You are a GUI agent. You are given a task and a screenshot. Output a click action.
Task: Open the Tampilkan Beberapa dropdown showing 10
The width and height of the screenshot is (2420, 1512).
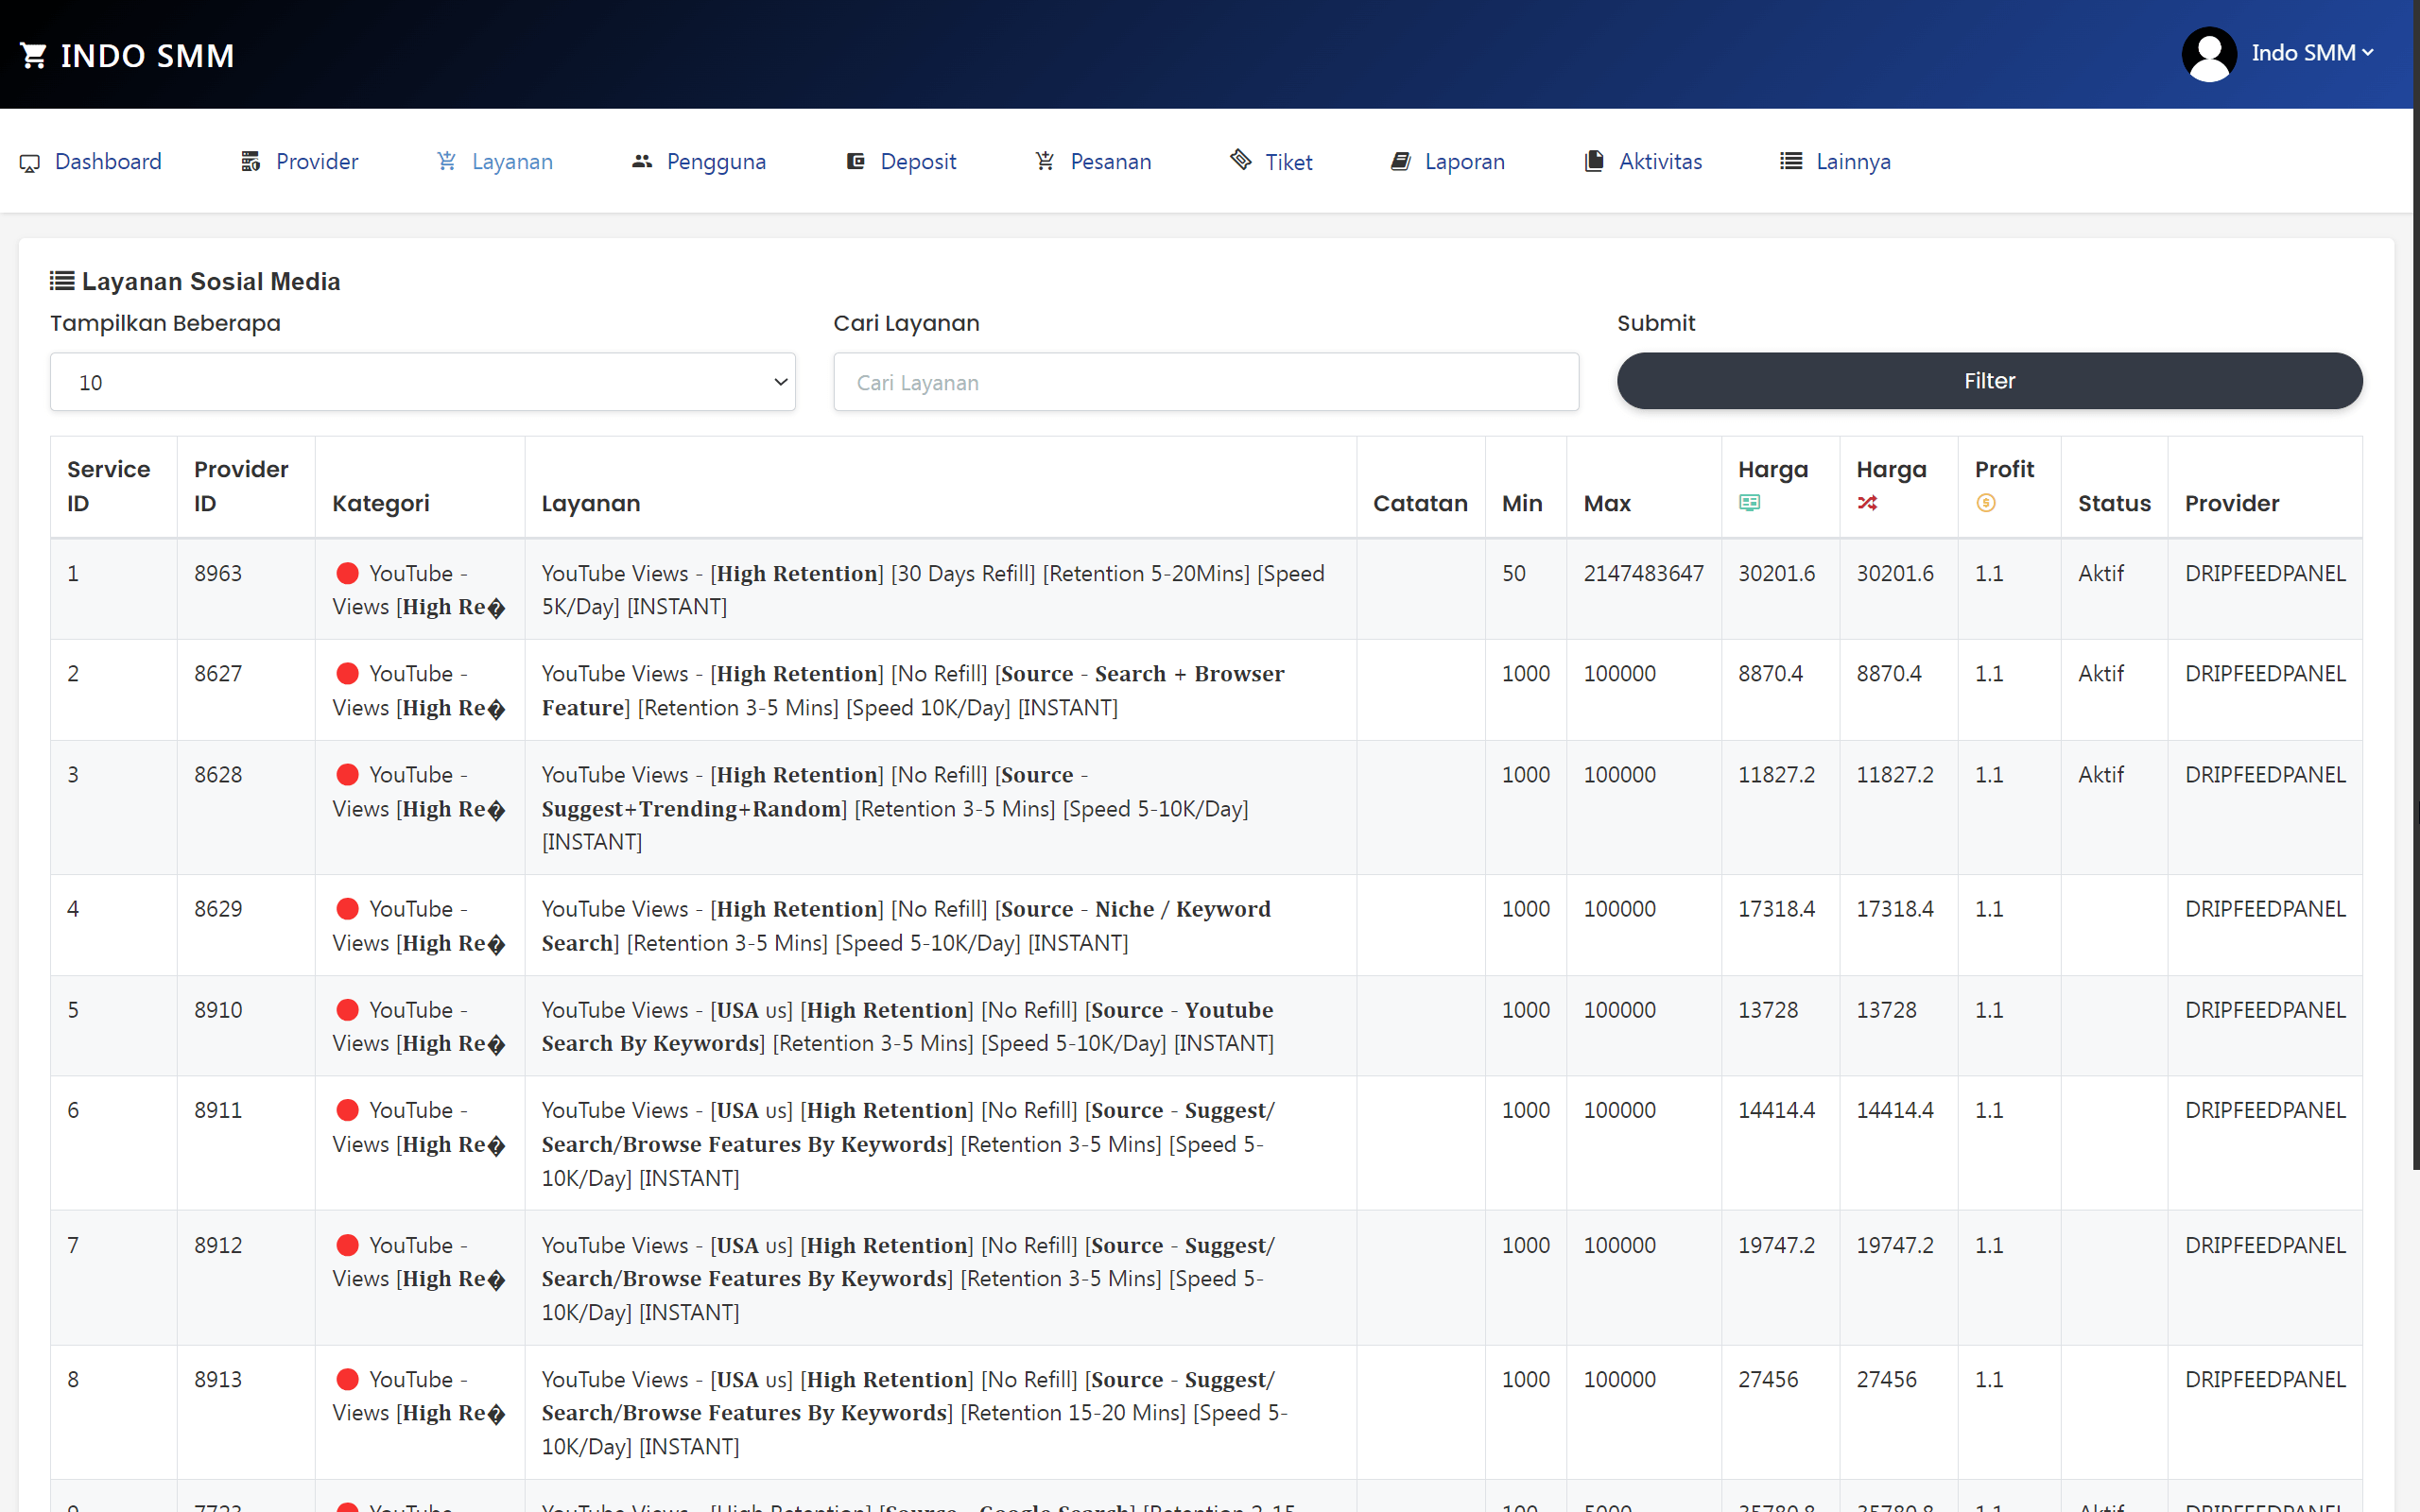click(422, 381)
